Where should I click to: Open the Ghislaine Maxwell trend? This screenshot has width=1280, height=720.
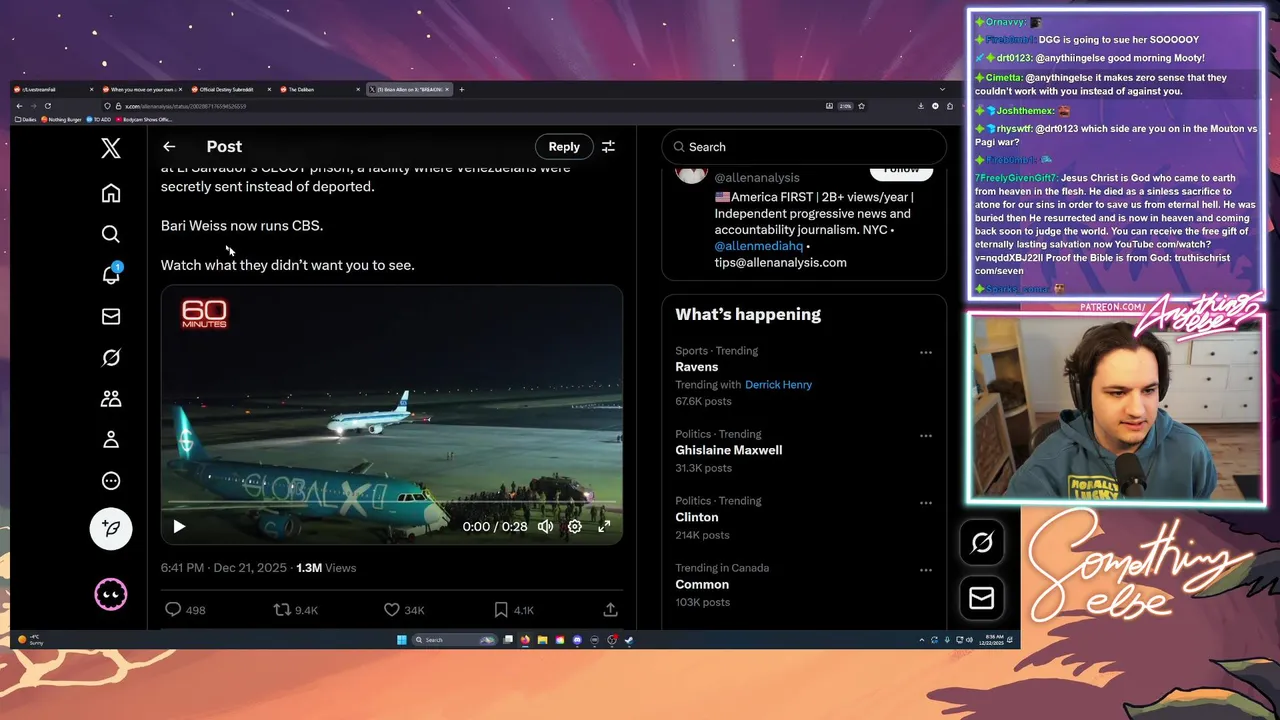(729, 451)
